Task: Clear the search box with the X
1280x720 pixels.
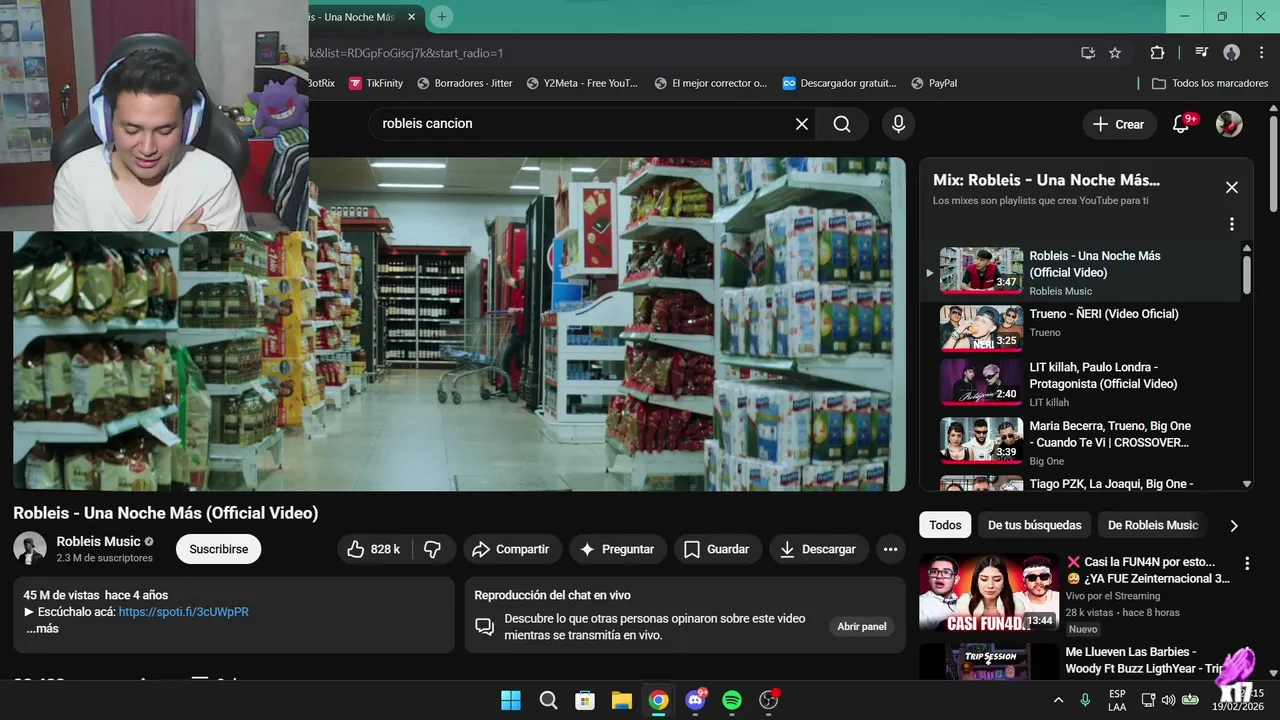Action: point(802,124)
